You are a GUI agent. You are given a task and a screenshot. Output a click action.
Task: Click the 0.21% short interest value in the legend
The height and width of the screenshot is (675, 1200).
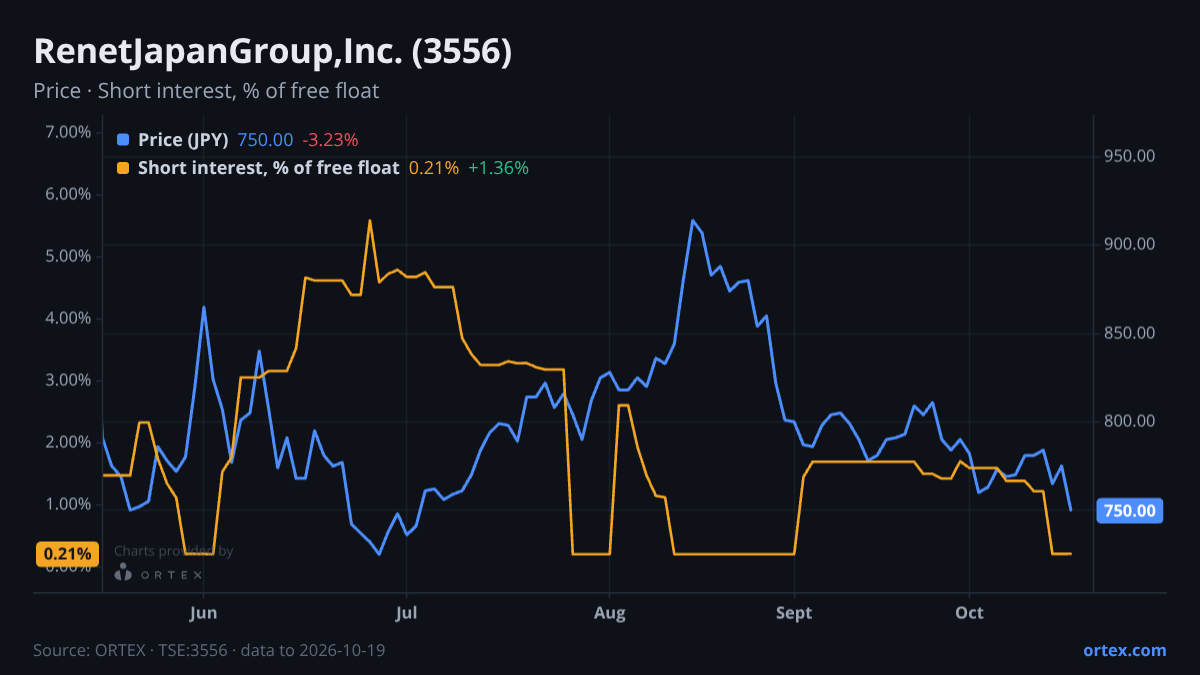click(x=434, y=168)
